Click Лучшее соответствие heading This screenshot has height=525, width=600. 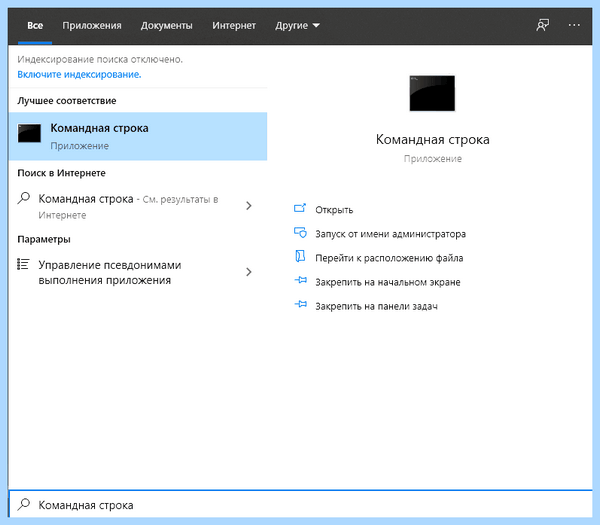[67, 101]
